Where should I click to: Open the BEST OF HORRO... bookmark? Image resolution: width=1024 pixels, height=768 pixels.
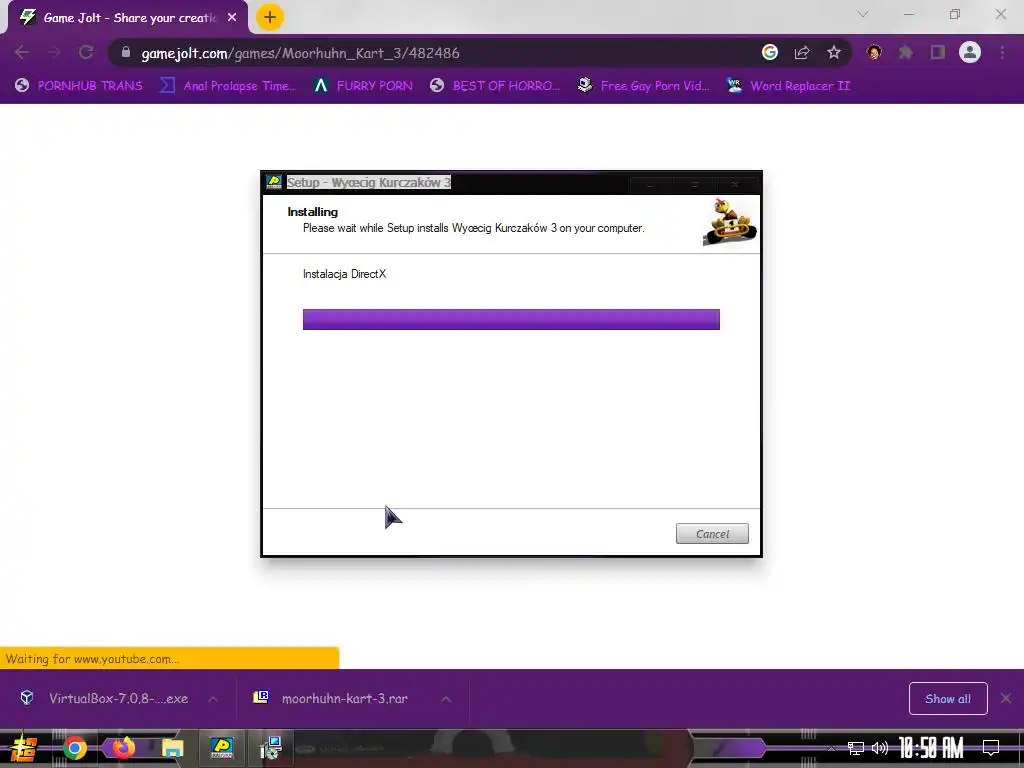[x=495, y=86]
